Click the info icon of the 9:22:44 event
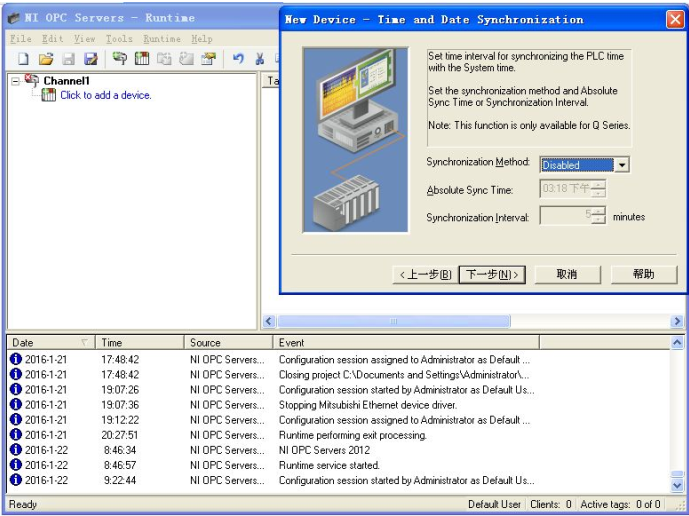 point(15,480)
